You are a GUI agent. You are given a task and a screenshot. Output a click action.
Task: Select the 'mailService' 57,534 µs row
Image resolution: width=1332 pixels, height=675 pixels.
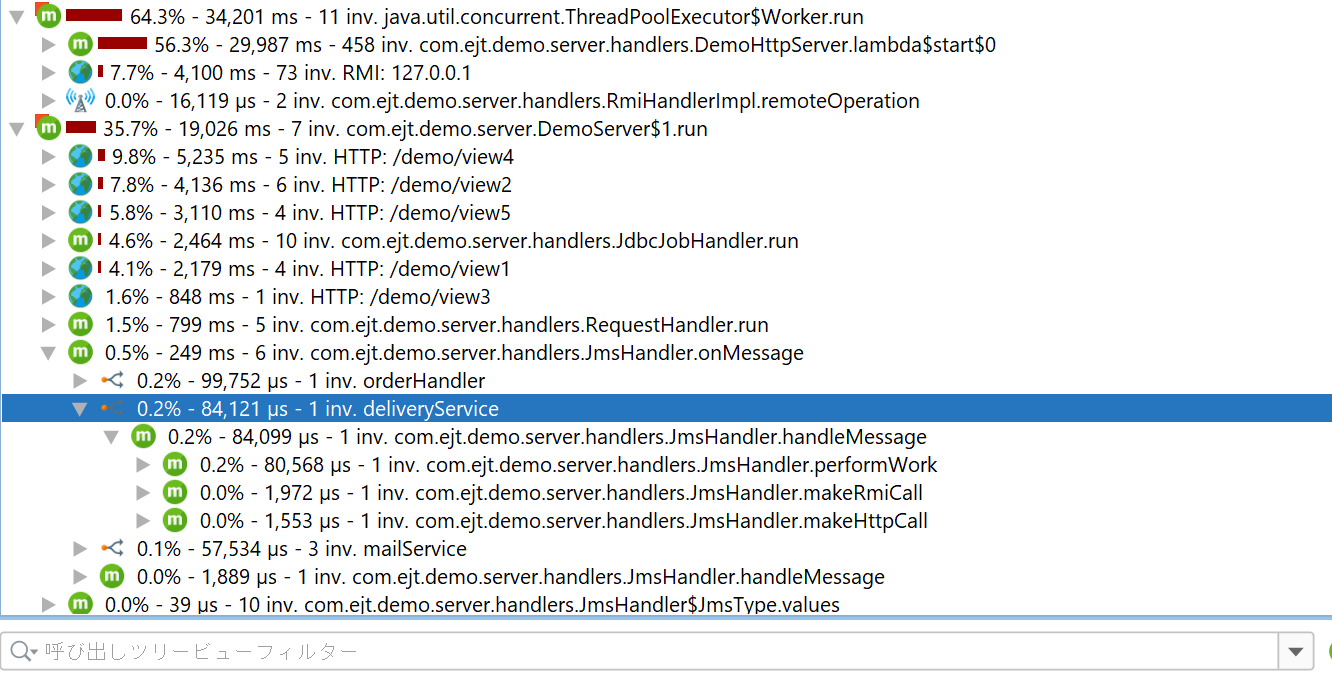(302, 549)
